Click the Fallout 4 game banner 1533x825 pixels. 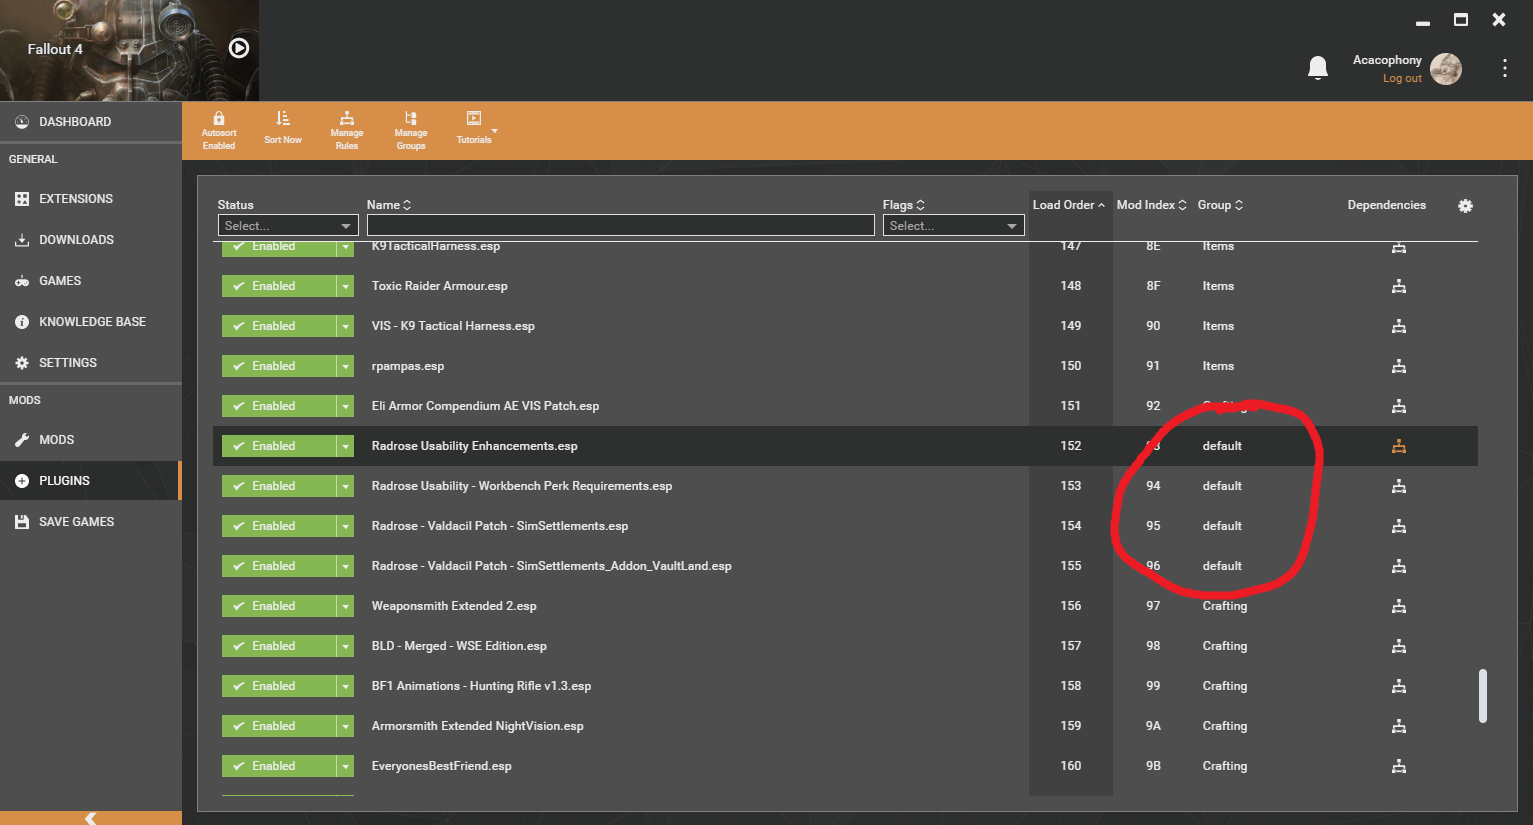129,50
